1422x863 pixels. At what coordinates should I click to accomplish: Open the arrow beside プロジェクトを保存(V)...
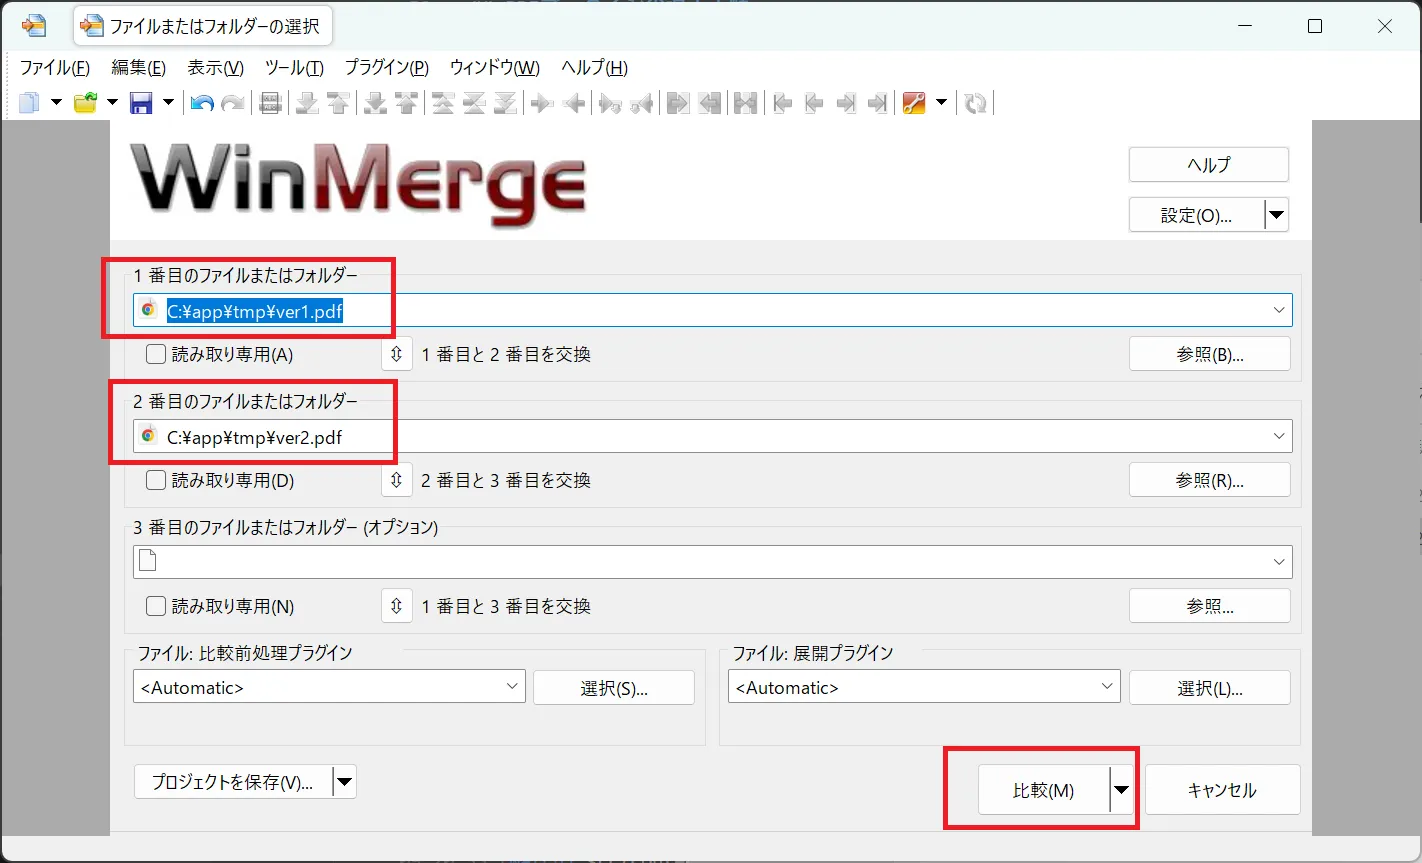(x=344, y=782)
